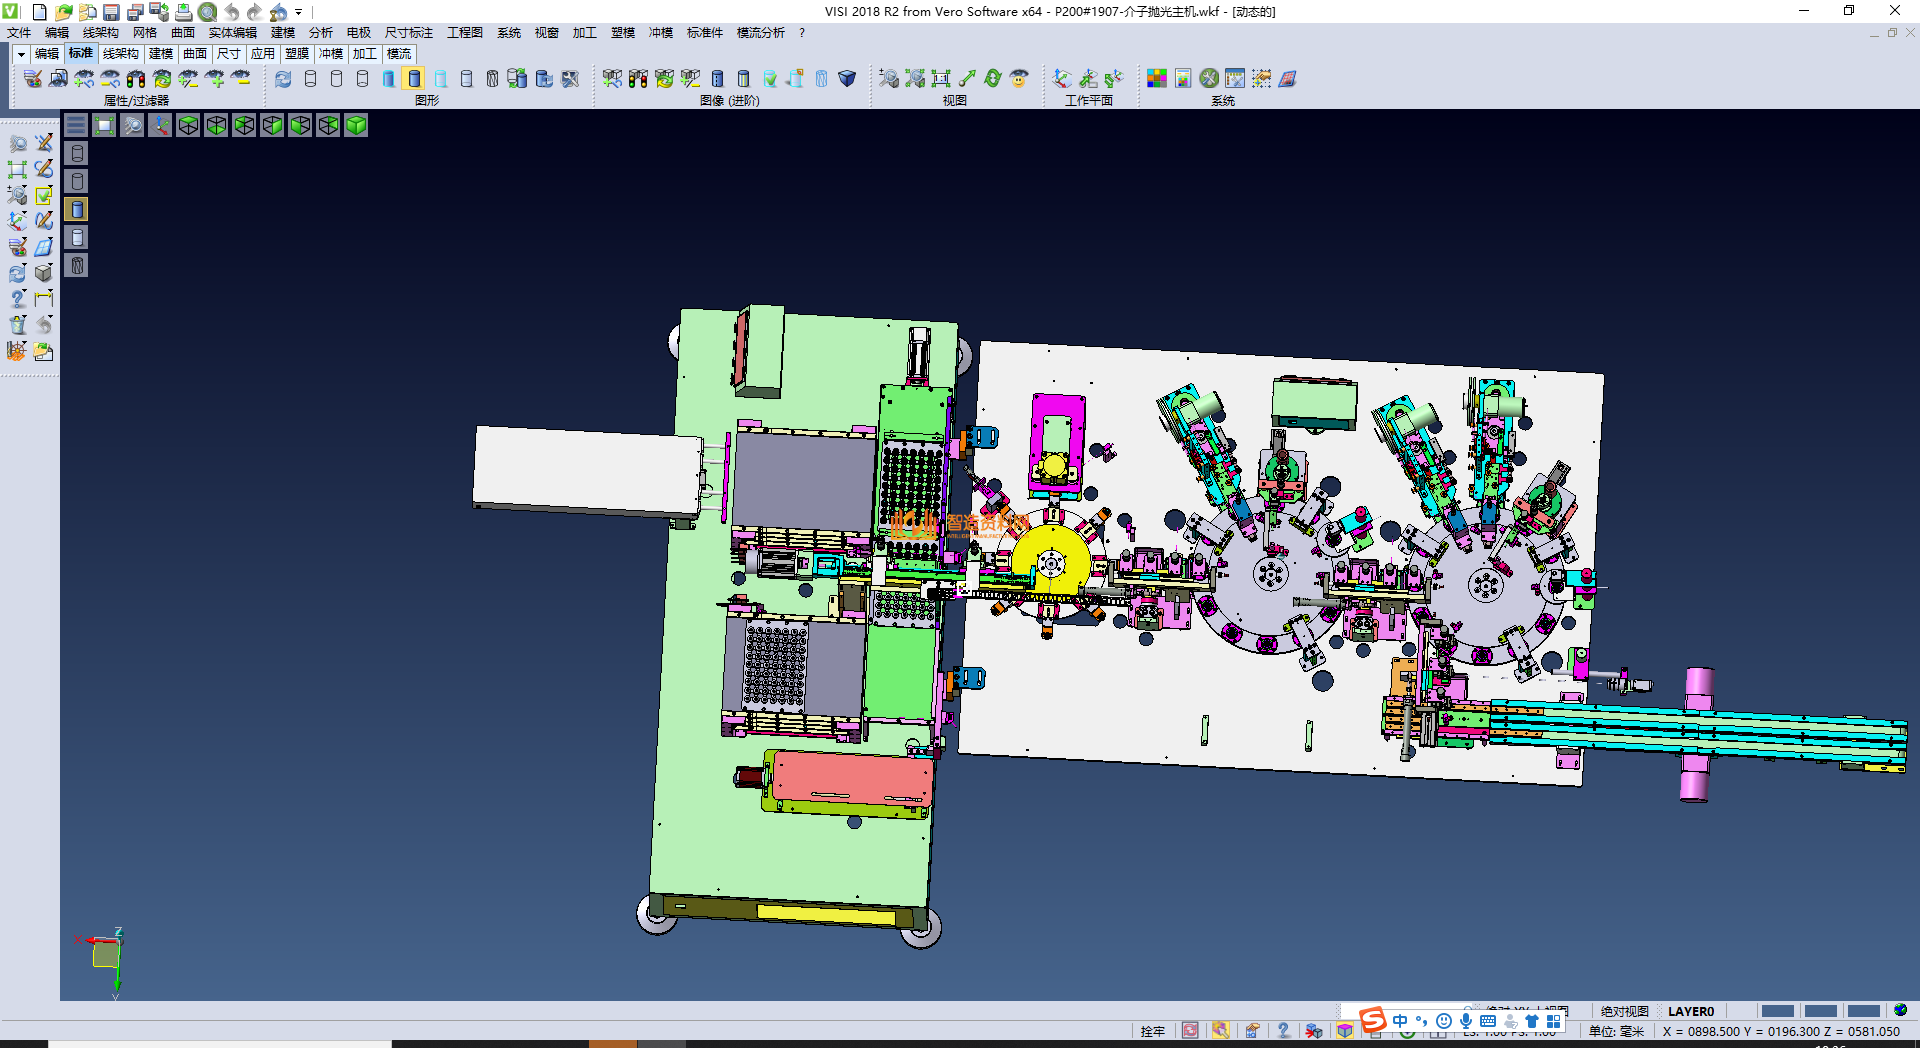Click the first blue color swatch in status bar
The width and height of the screenshot is (1920, 1048).
1777,1011
